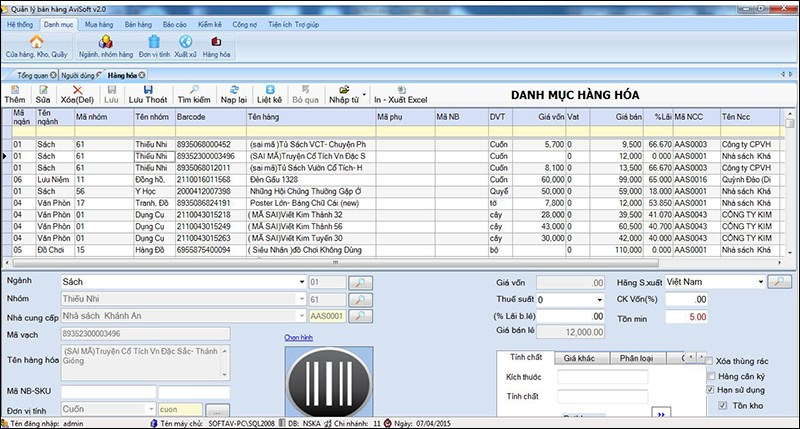
Task: Open Đơn vị tính trash-bin icon
Action: point(152,41)
